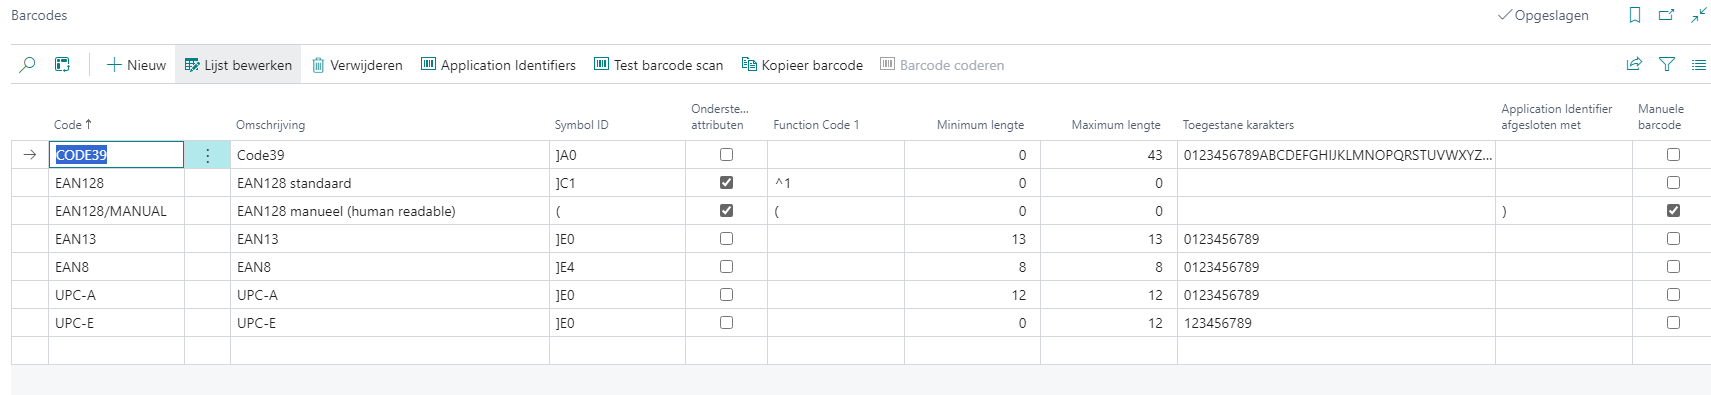1711x395 pixels.
Task: Toggle the filter pane funnel icon
Action: click(1667, 65)
